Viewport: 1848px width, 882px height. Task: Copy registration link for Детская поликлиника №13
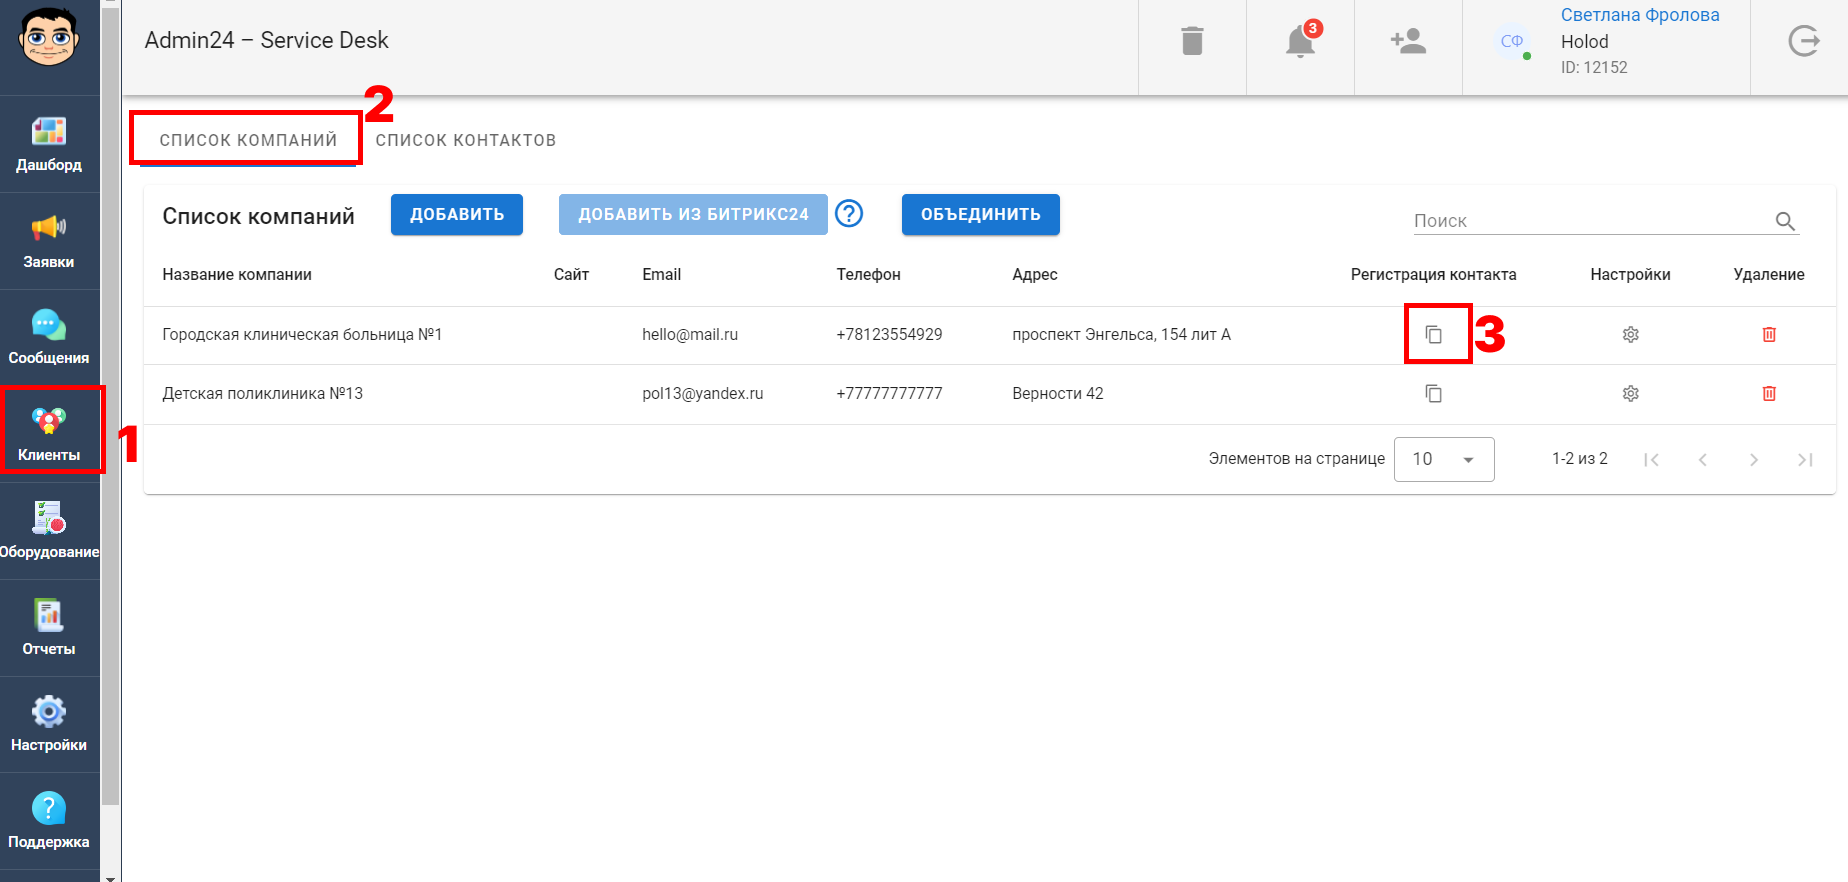click(1434, 394)
